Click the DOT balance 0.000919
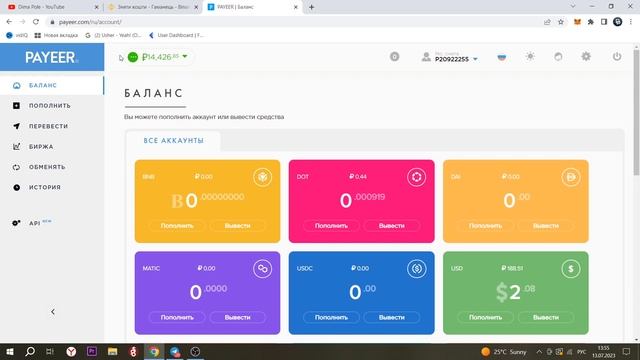The width and height of the screenshot is (640, 360). coord(362,200)
